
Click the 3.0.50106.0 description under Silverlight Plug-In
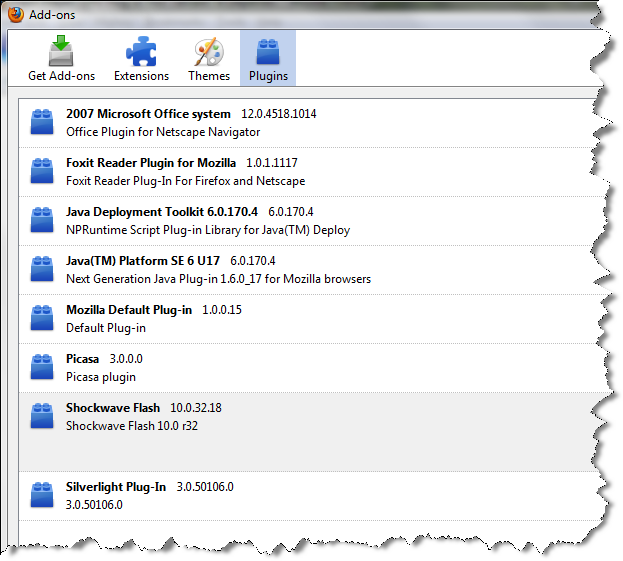[94, 505]
